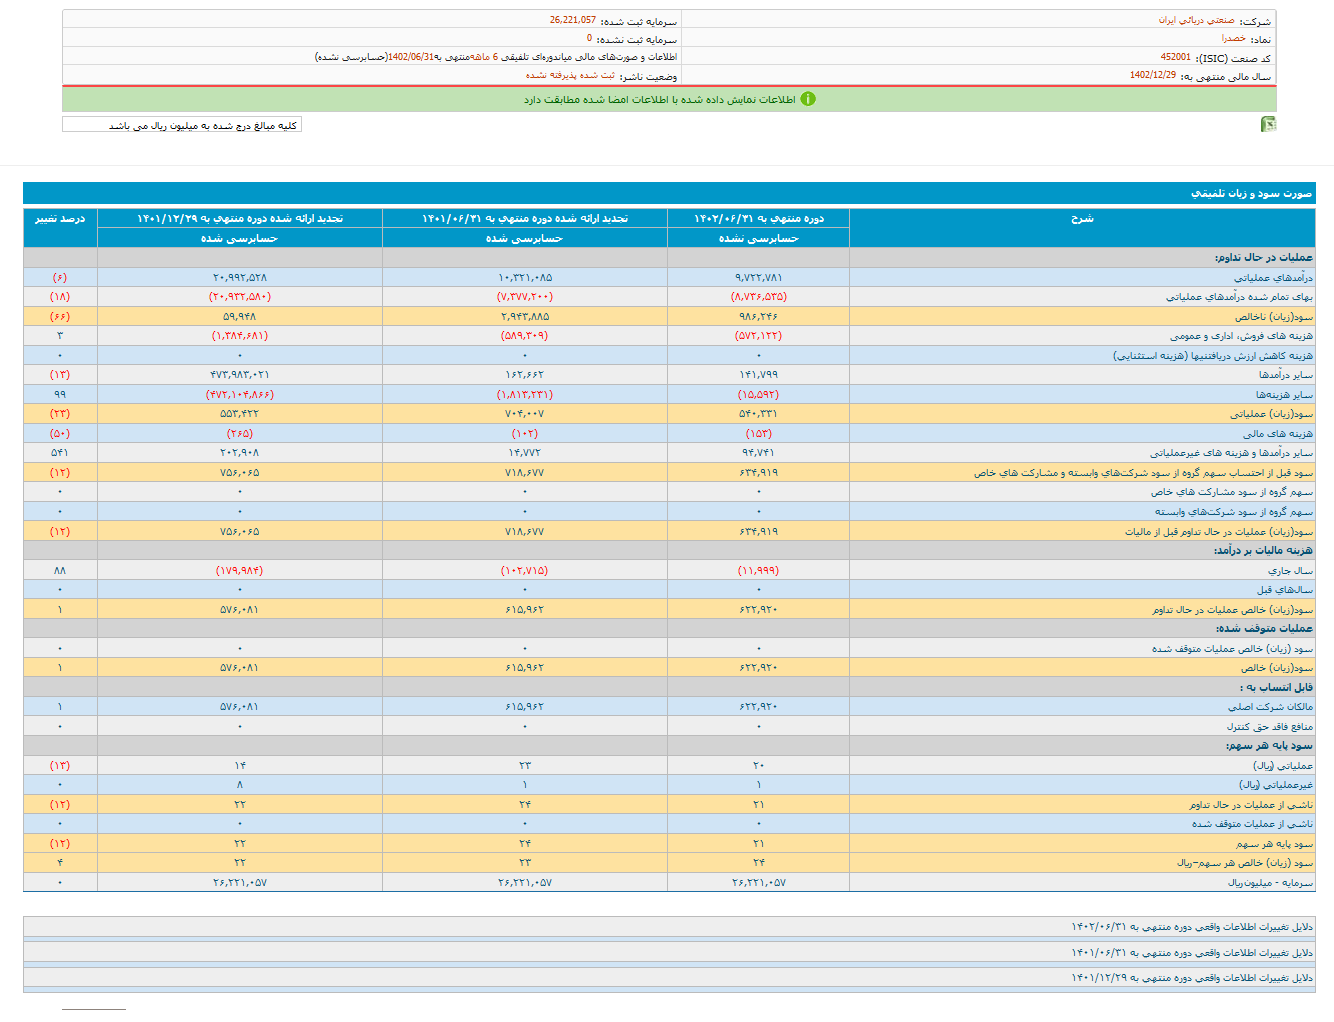
Task: Select the سود(زیان) ناخالص row label
Action: click(1273, 316)
